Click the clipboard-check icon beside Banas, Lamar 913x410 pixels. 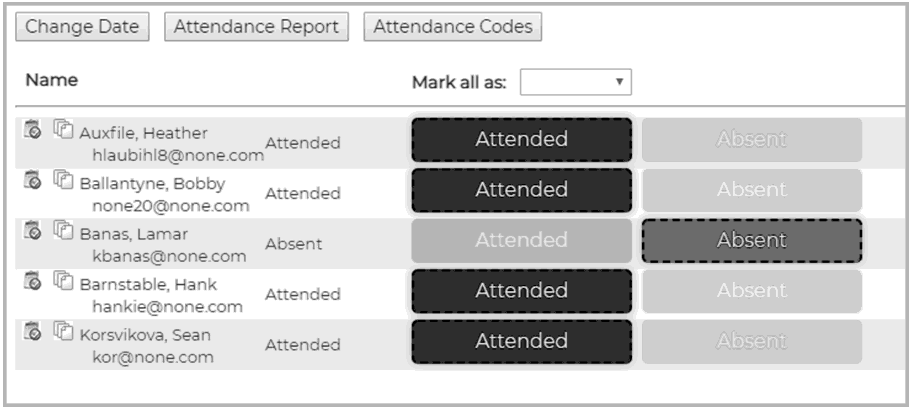(x=32, y=229)
